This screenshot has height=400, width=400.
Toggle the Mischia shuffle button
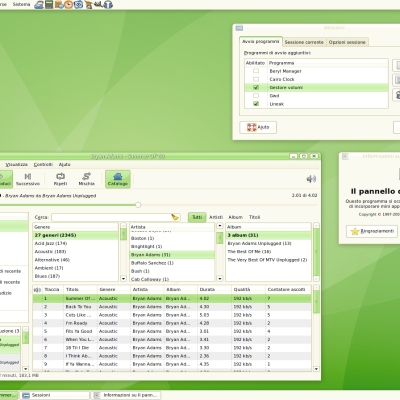pyautogui.click(x=86, y=179)
